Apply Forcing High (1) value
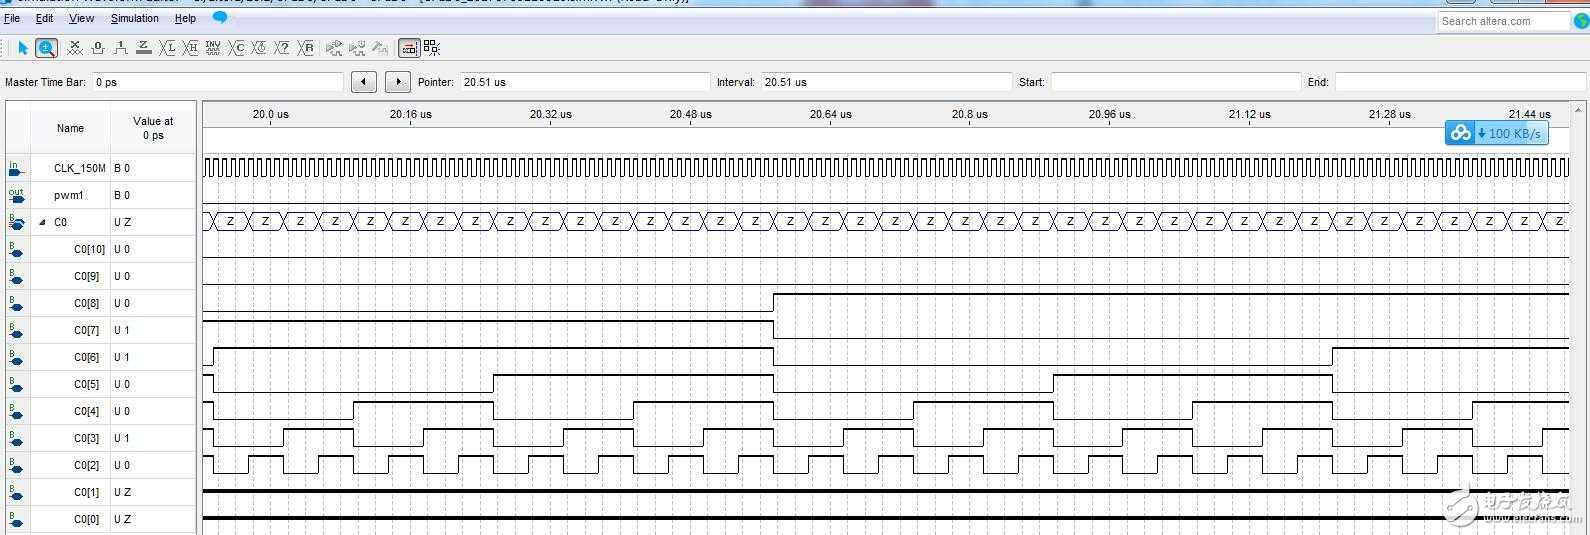The image size is (1590, 535). pyautogui.click(x=121, y=47)
